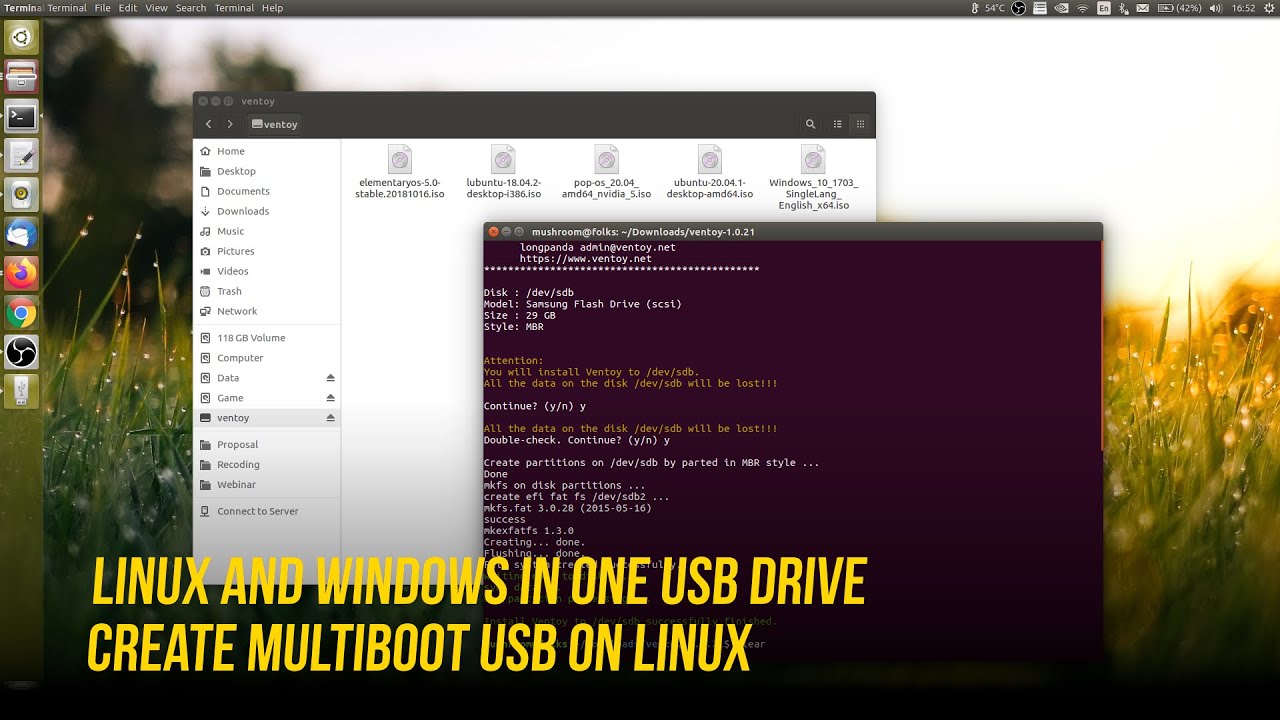
Task: Open the rightmost Terminal menu
Action: click(234, 8)
